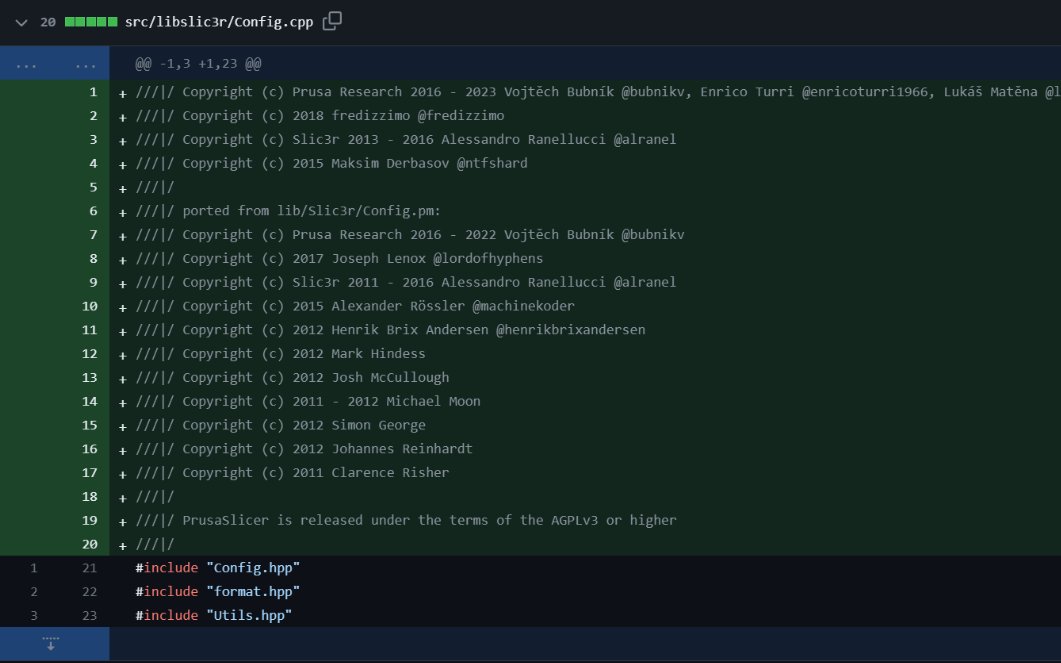Click the Mark Hindess copyright line
Screen dimensions: 1061x663
[280, 354]
